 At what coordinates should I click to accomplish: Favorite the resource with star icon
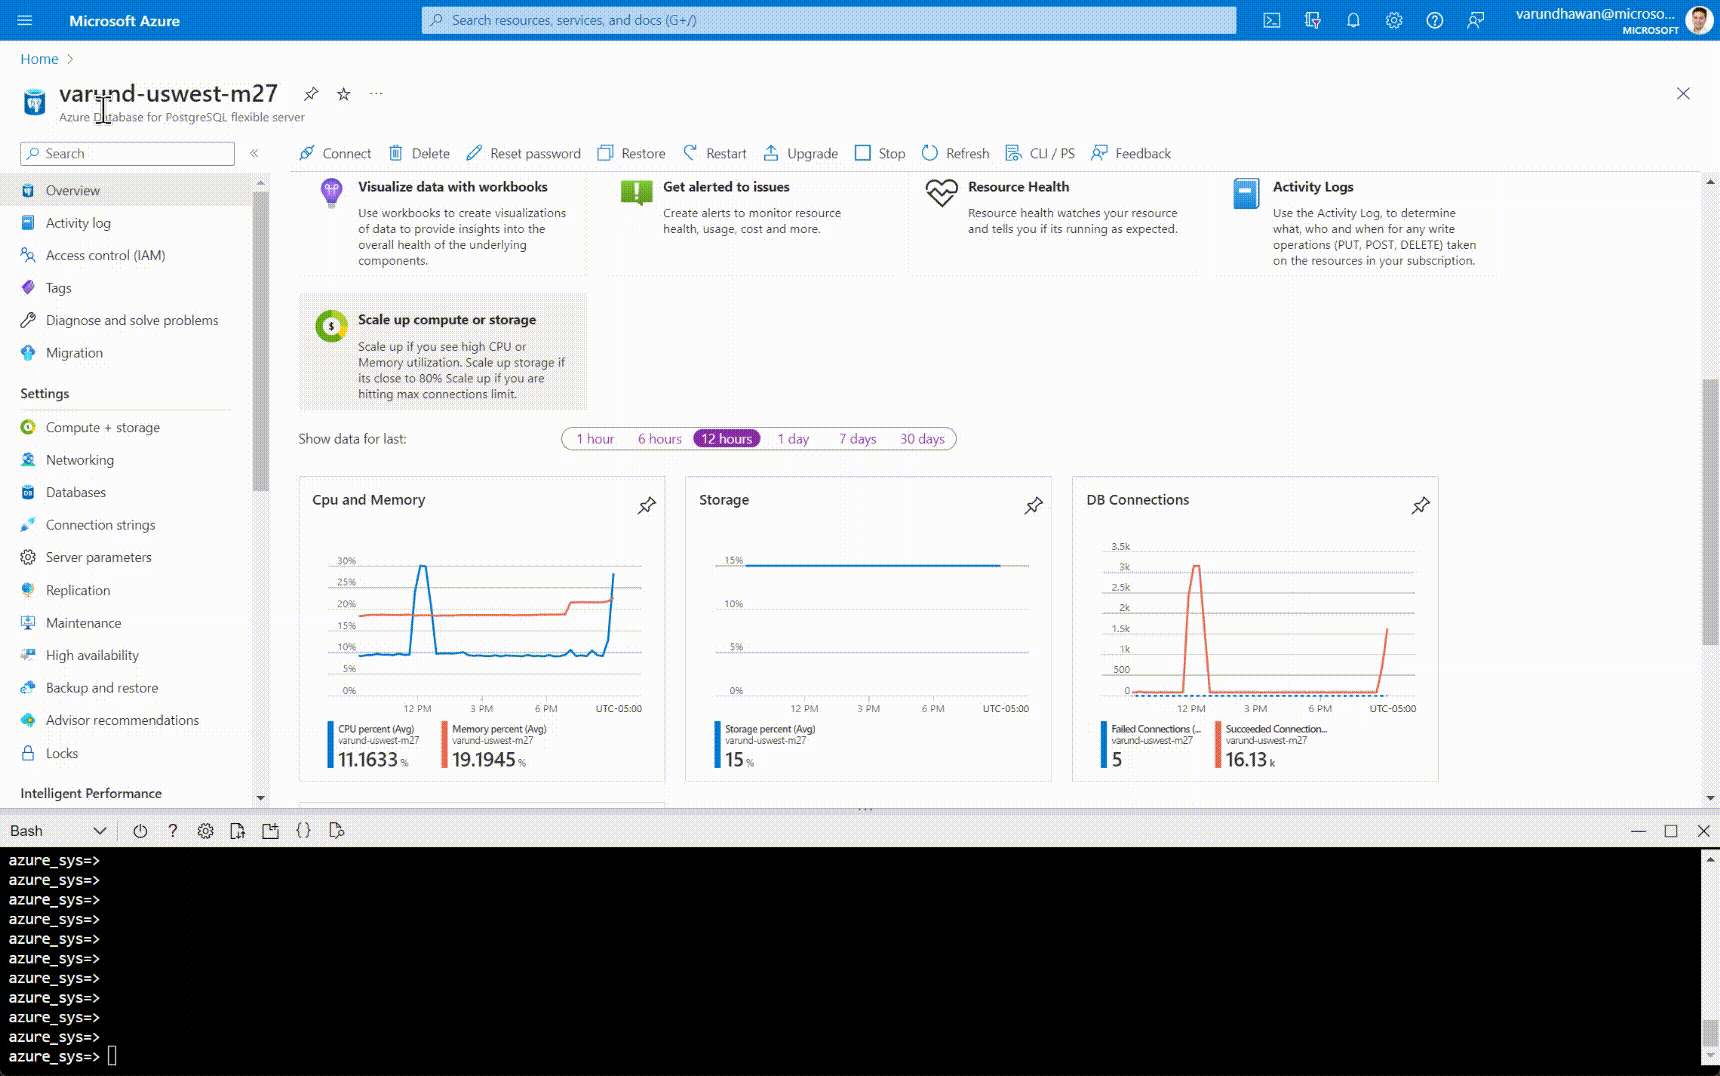tap(344, 94)
